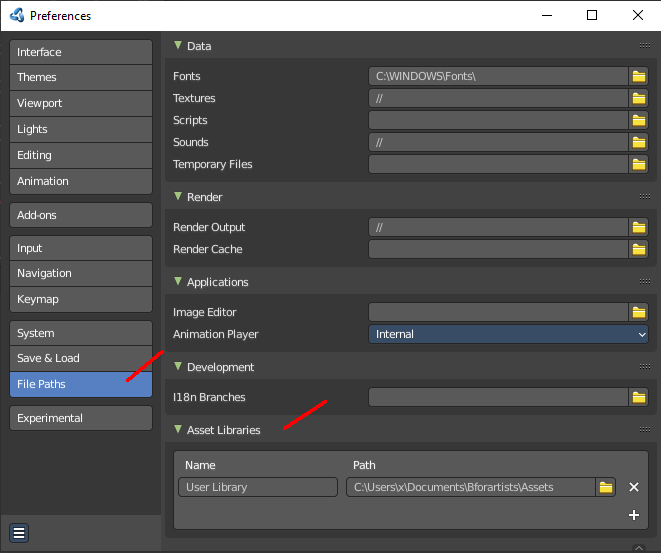This screenshot has width=661, height=553.
Task: Grab the Data panel drag handle
Action: 645,46
